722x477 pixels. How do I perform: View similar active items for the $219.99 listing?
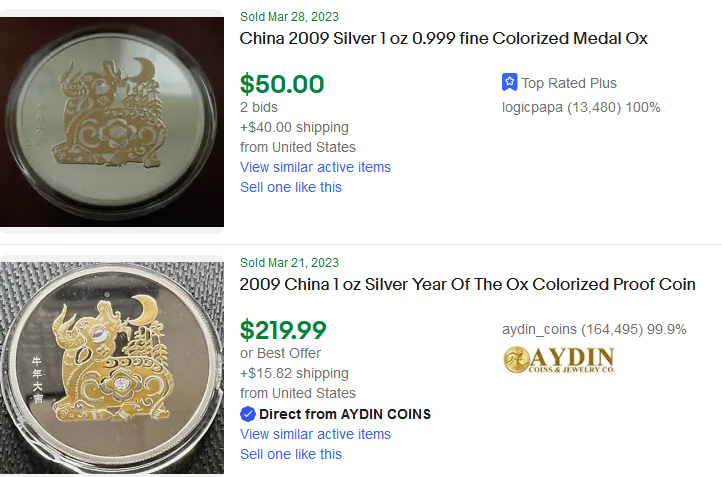[315, 434]
